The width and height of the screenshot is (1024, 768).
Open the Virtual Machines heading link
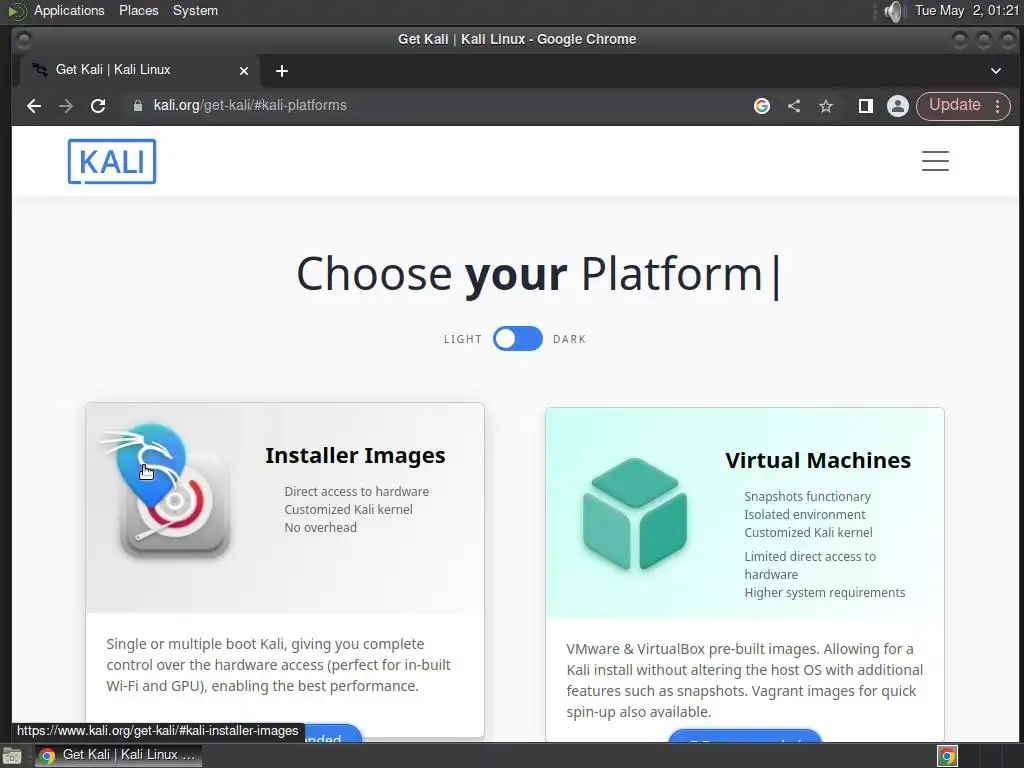pyautogui.click(x=818, y=460)
